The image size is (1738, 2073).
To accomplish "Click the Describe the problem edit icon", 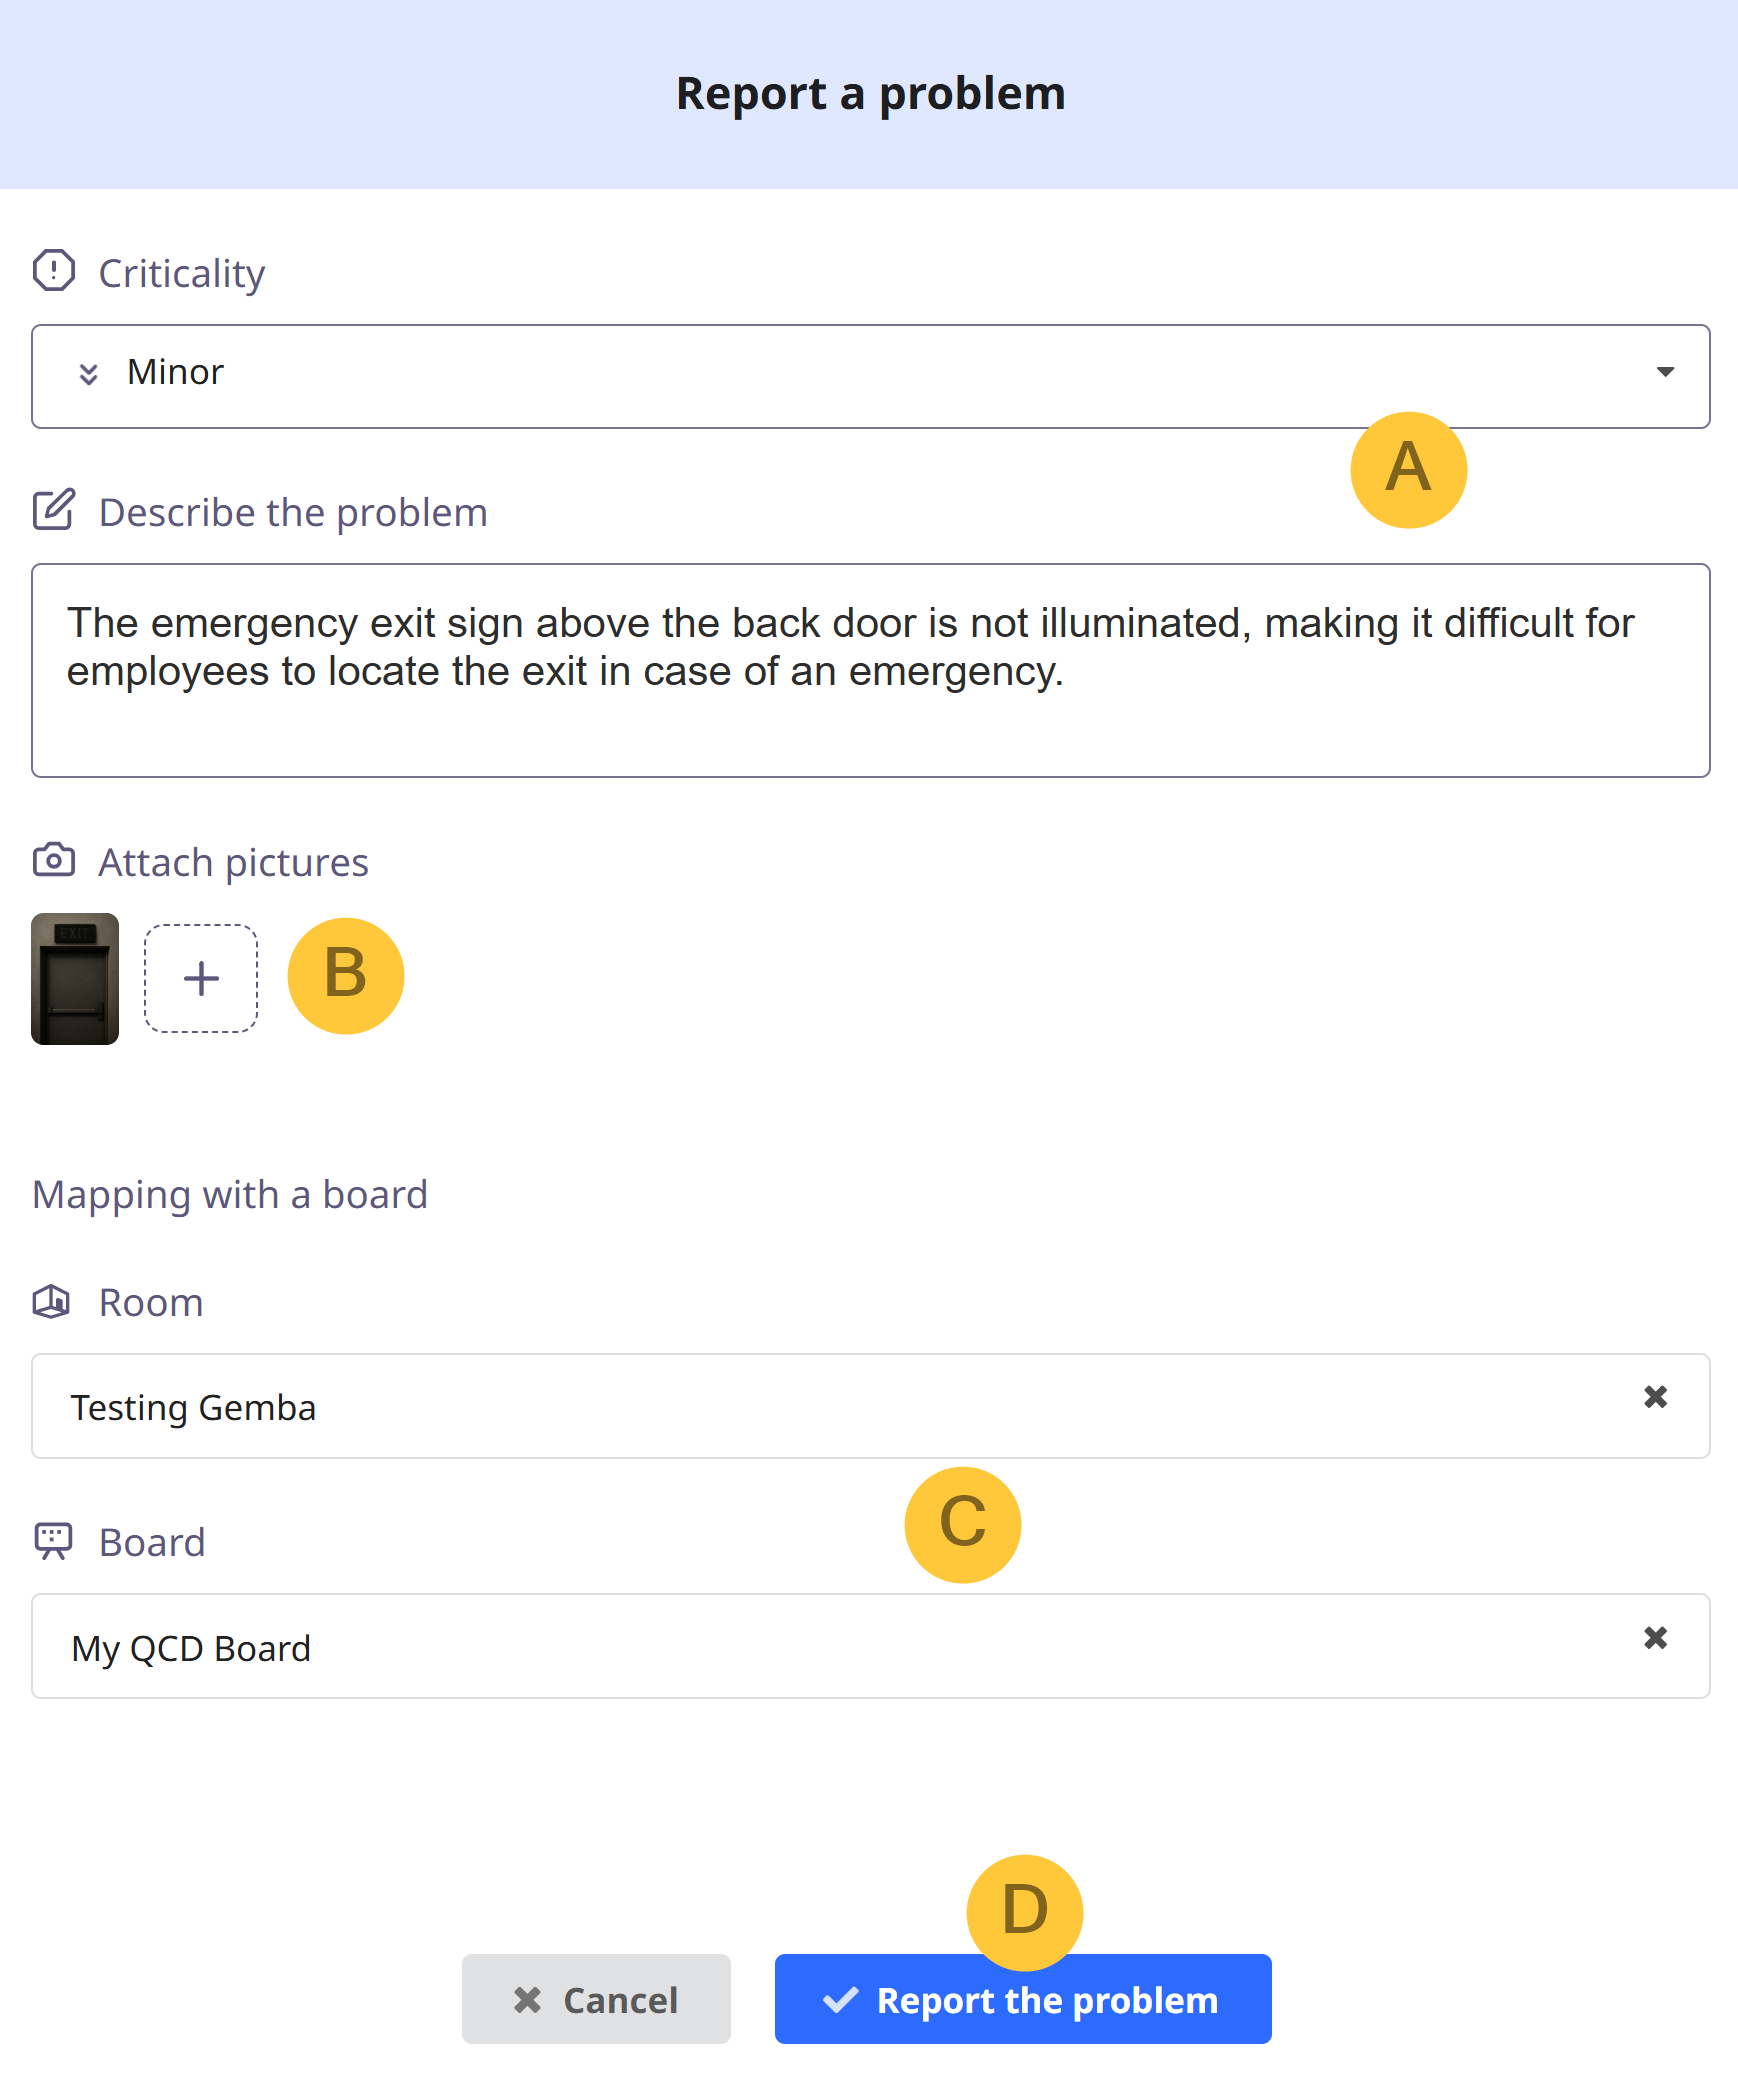I will tap(54, 510).
